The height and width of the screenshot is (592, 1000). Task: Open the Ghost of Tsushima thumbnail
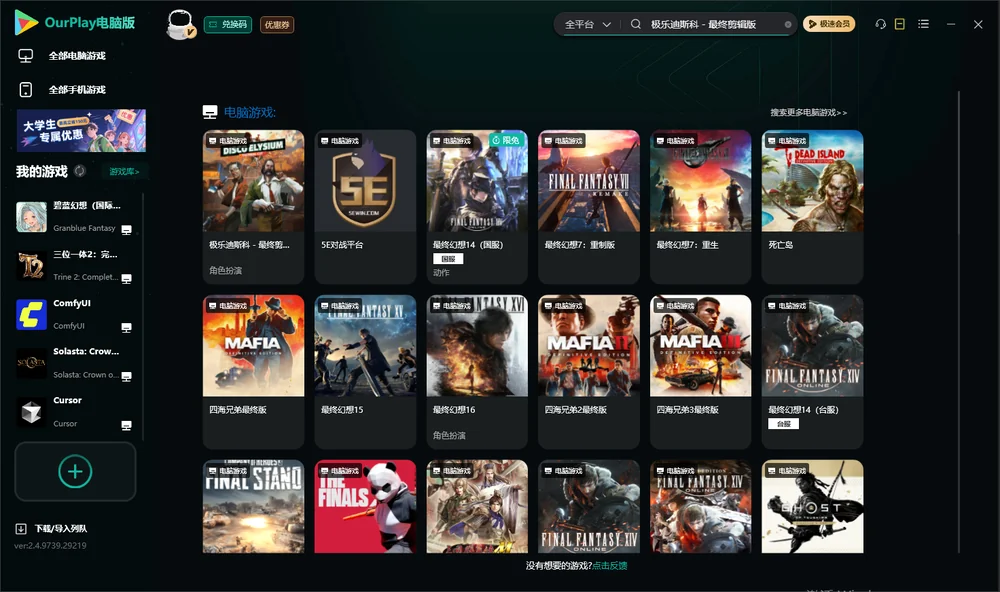(812, 507)
